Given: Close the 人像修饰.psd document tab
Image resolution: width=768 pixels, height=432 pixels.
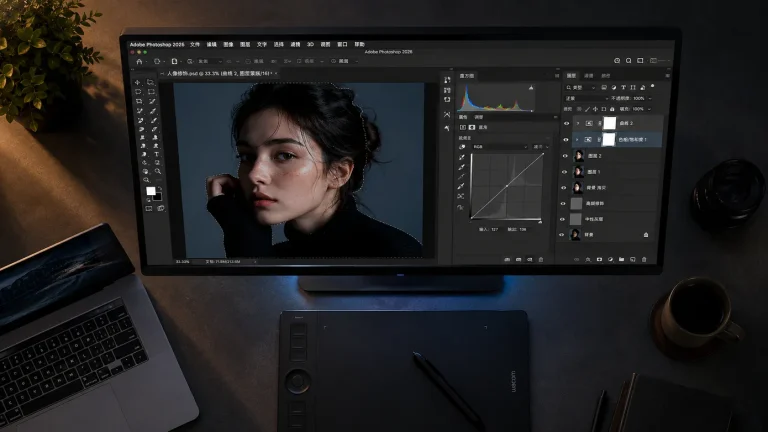Looking at the screenshot, I should coord(276,73).
